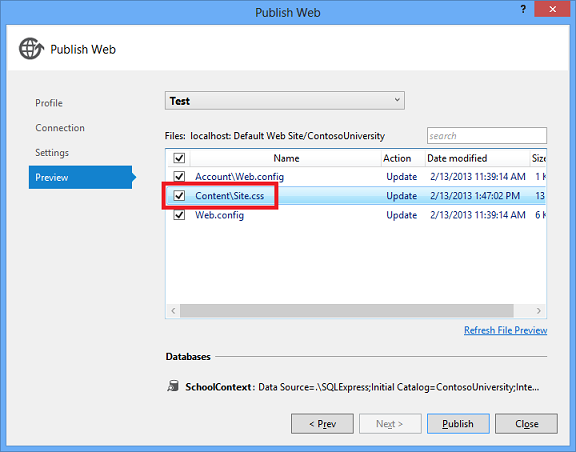Click the help question mark icon
Image resolution: width=576 pixels, height=452 pixels.
pyautogui.click(x=523, y=9)
